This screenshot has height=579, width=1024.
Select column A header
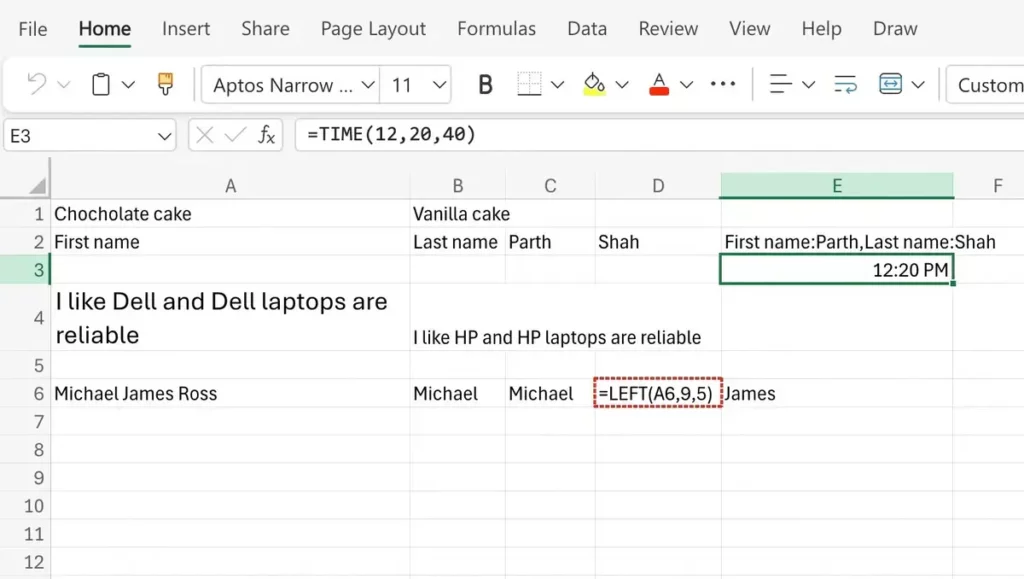[x=231, y=186]
